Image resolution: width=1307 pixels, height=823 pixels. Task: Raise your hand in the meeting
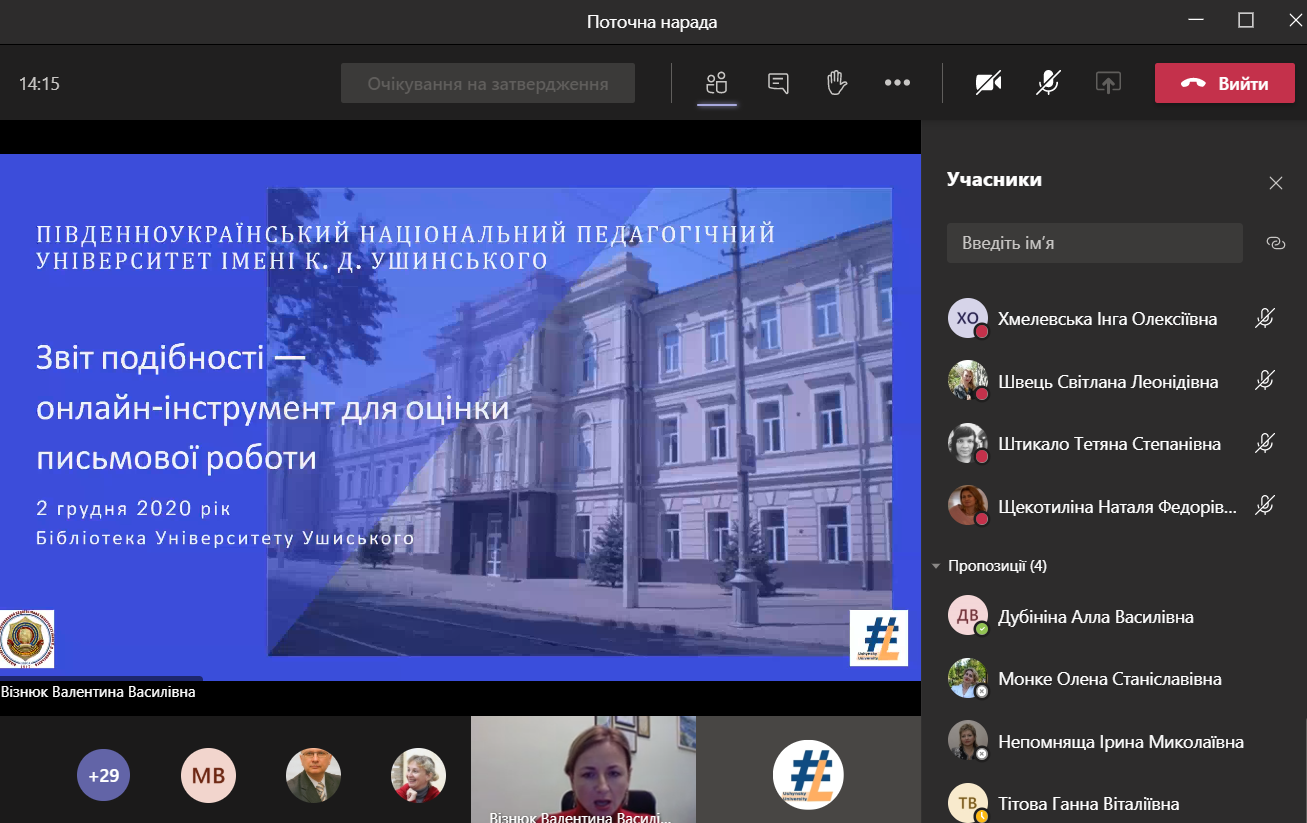coord(837,84)
